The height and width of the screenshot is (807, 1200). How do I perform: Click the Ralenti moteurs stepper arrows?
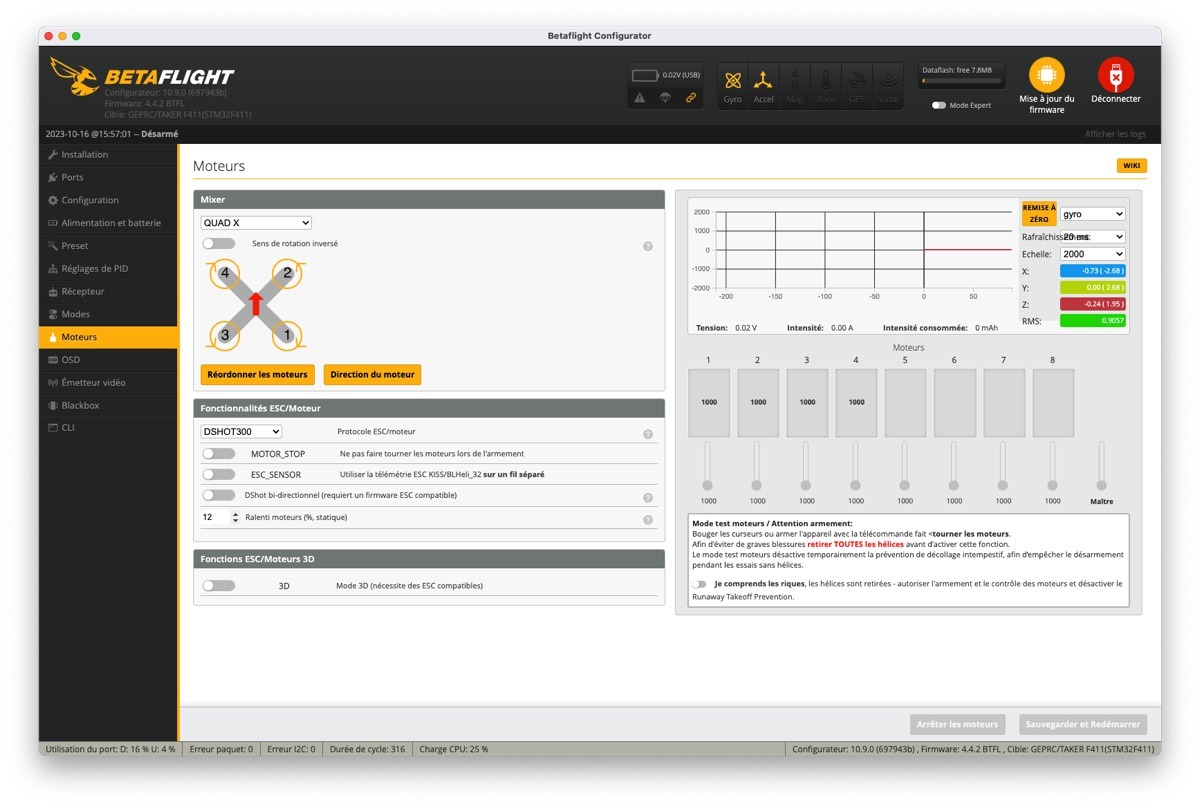[x=236, y=517]
